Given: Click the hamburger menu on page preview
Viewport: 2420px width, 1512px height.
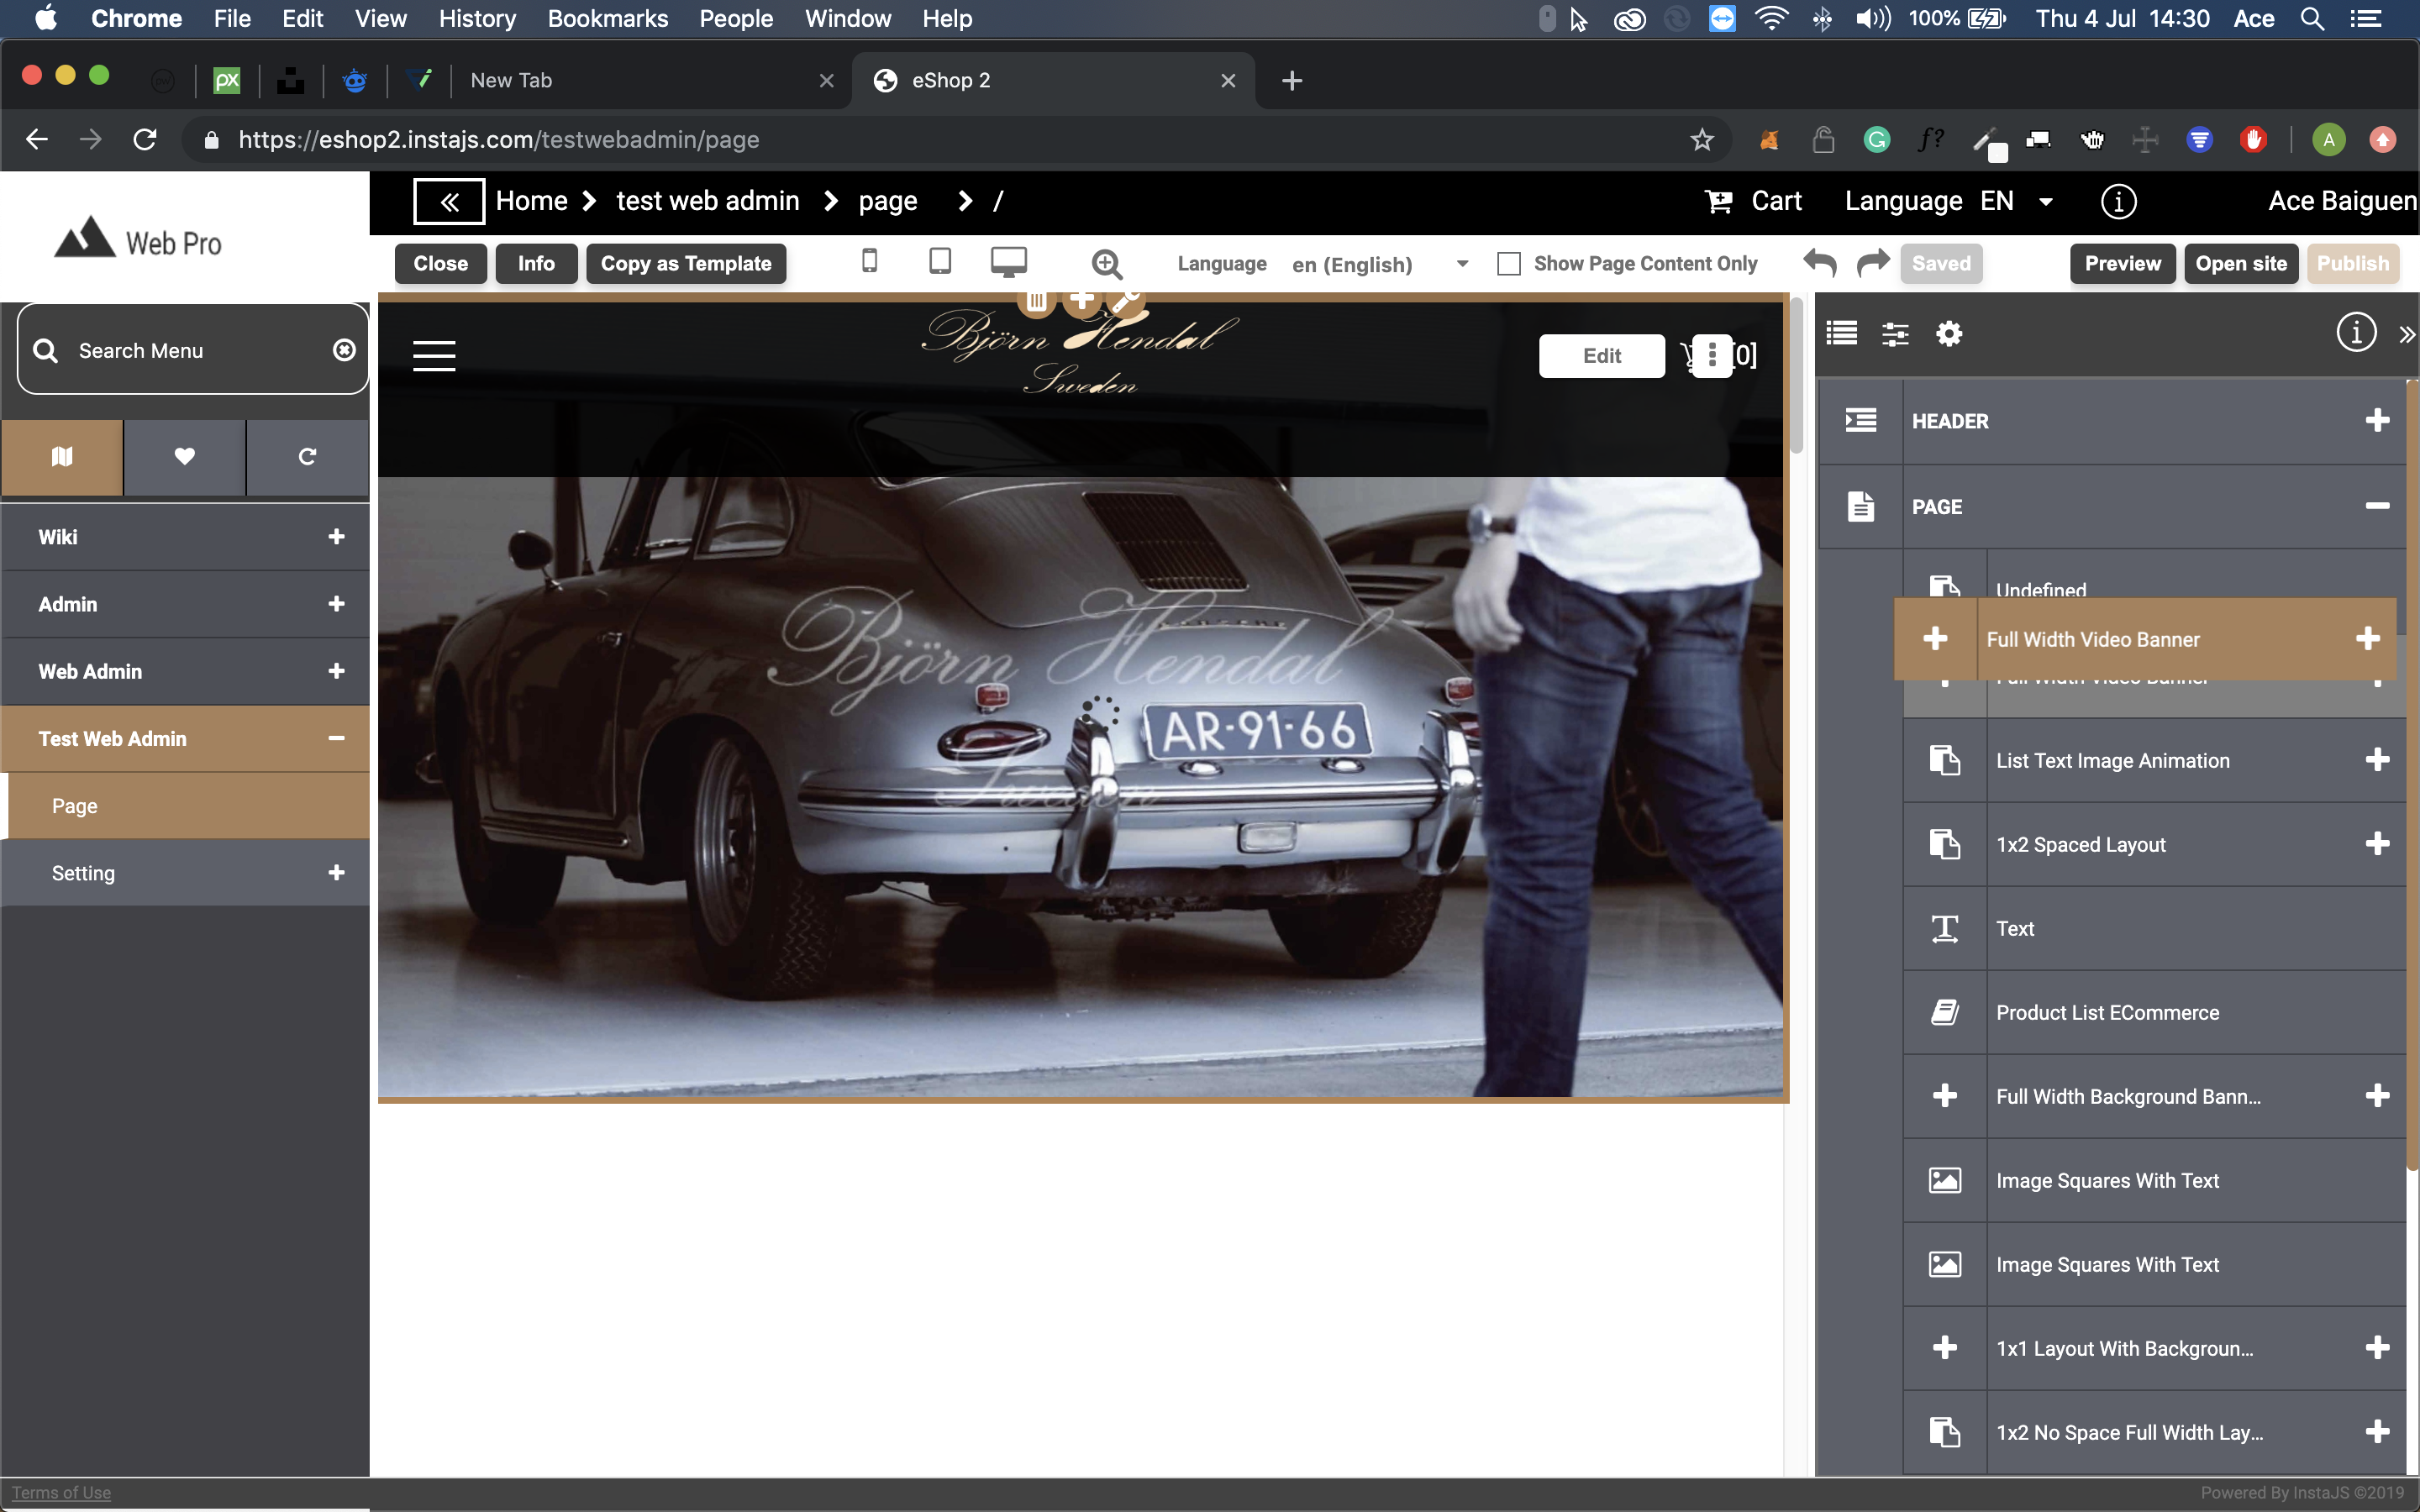Looking at the screenshot, I should [x=434, y=355].
